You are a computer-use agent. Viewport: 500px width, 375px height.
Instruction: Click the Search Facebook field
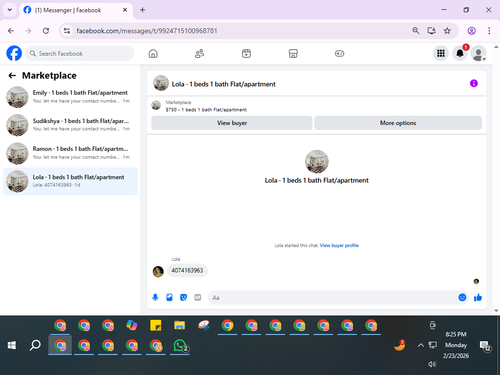point(80,53)
